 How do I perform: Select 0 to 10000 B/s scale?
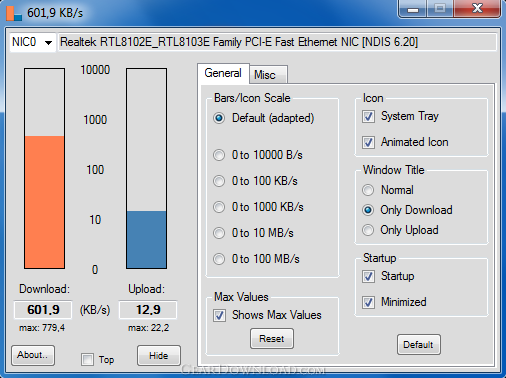[258, 155]
